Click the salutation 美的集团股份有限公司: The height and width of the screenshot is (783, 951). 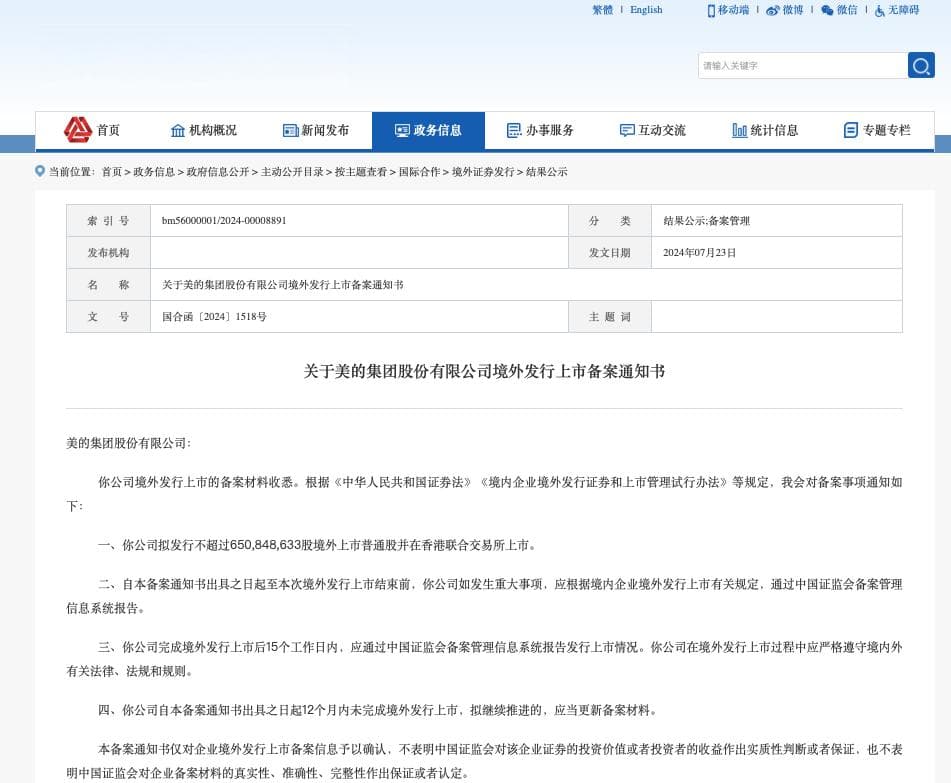[129, 443]
